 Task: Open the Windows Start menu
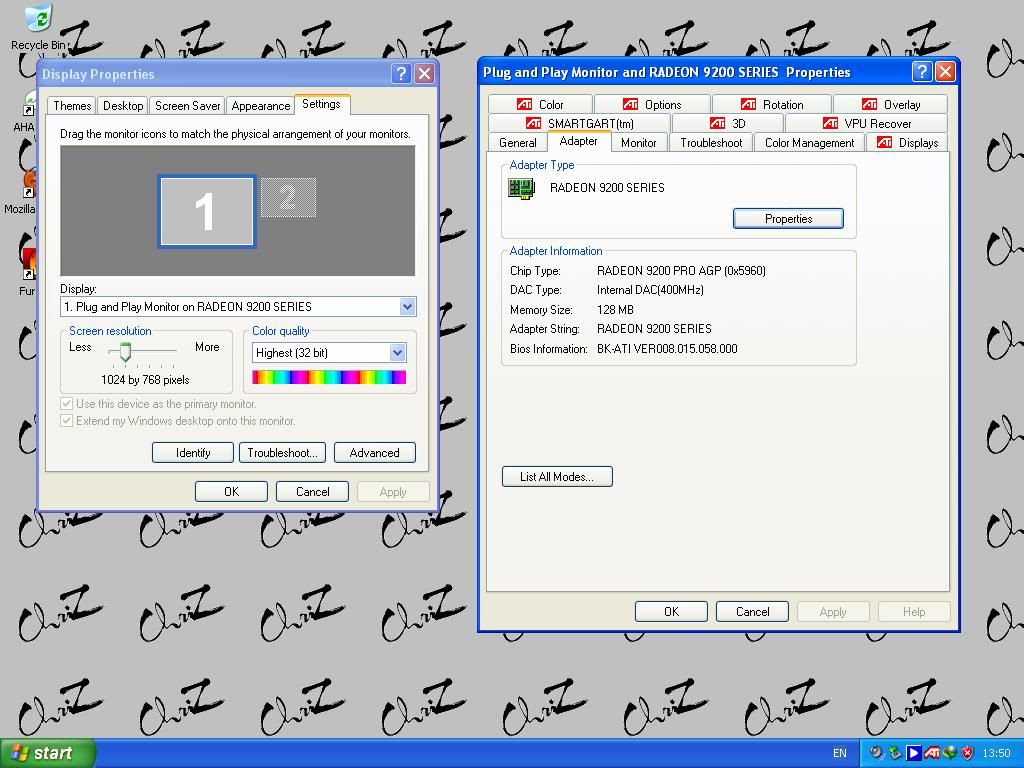tap(48, 753)
